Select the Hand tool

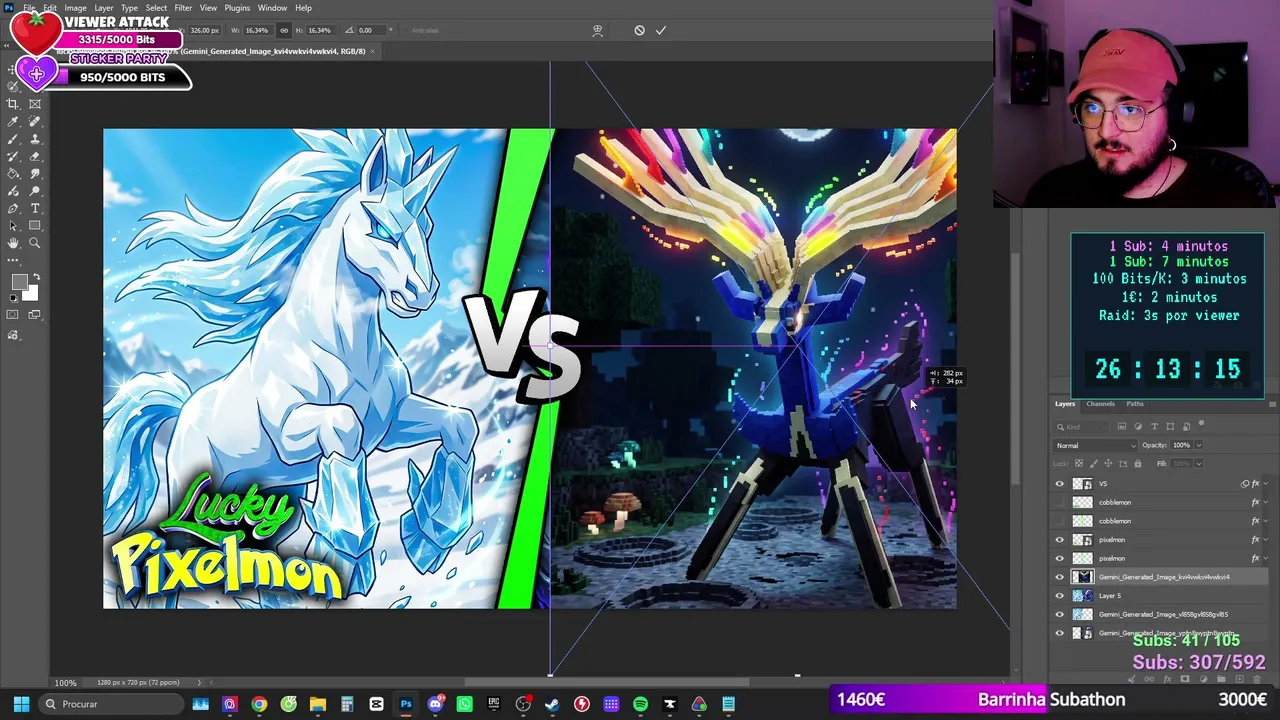coord(13,243)
